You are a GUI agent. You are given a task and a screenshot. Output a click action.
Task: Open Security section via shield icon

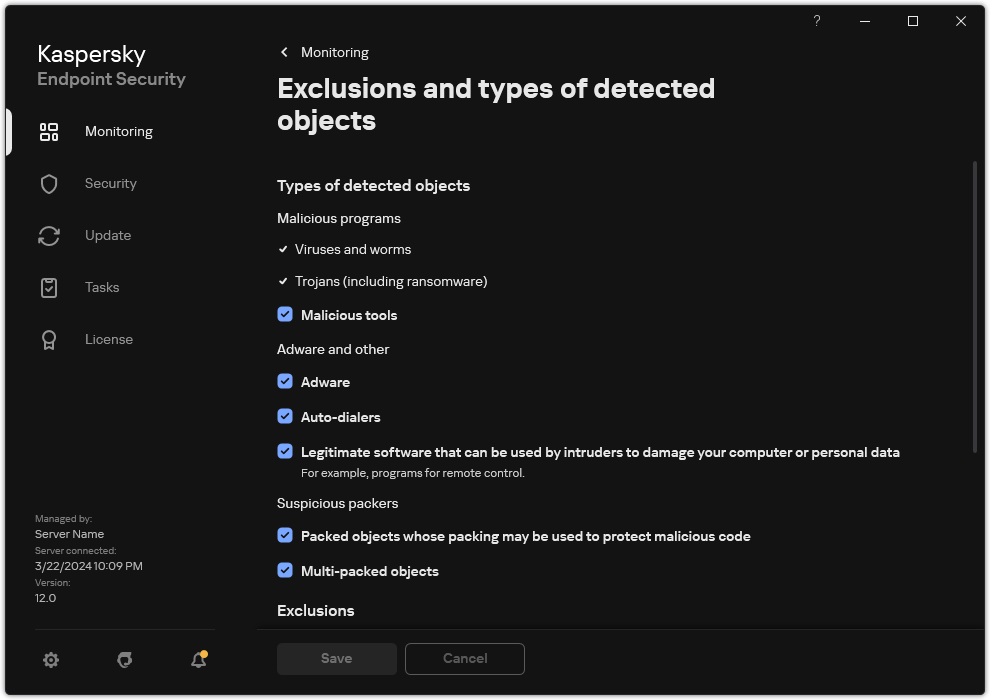(48, 183)
